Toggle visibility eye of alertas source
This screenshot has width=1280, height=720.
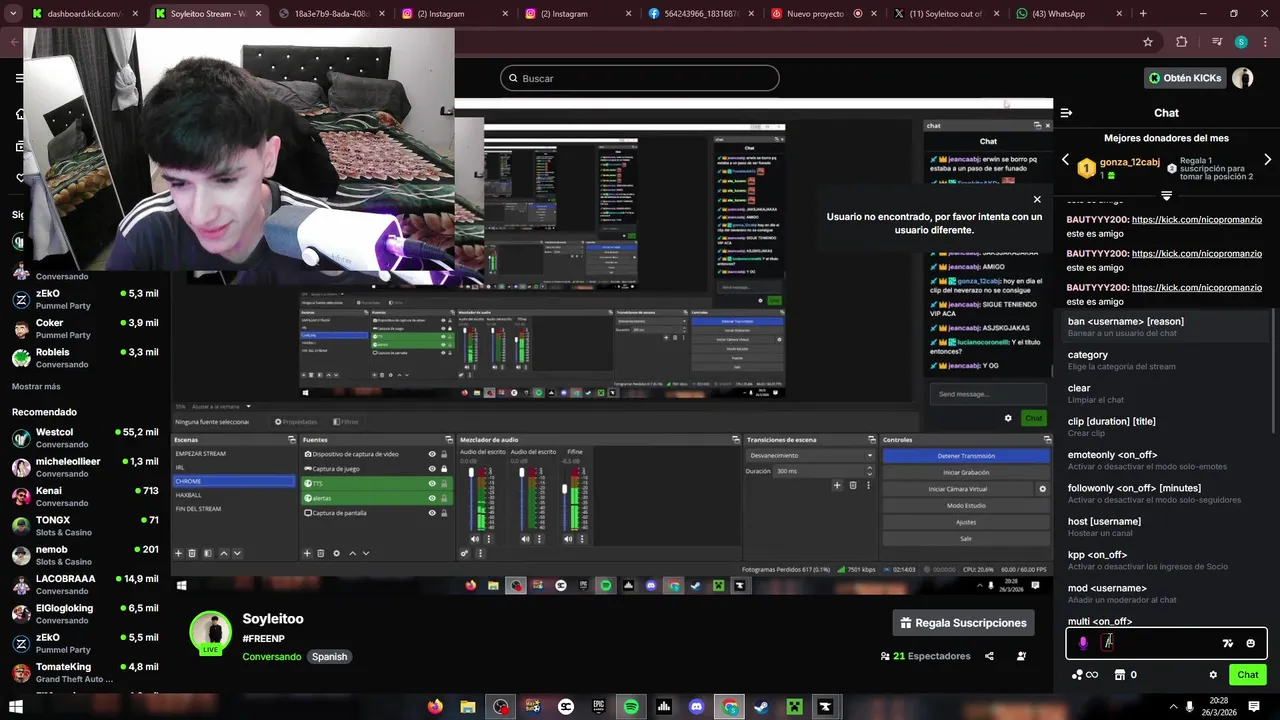[432, 498]
